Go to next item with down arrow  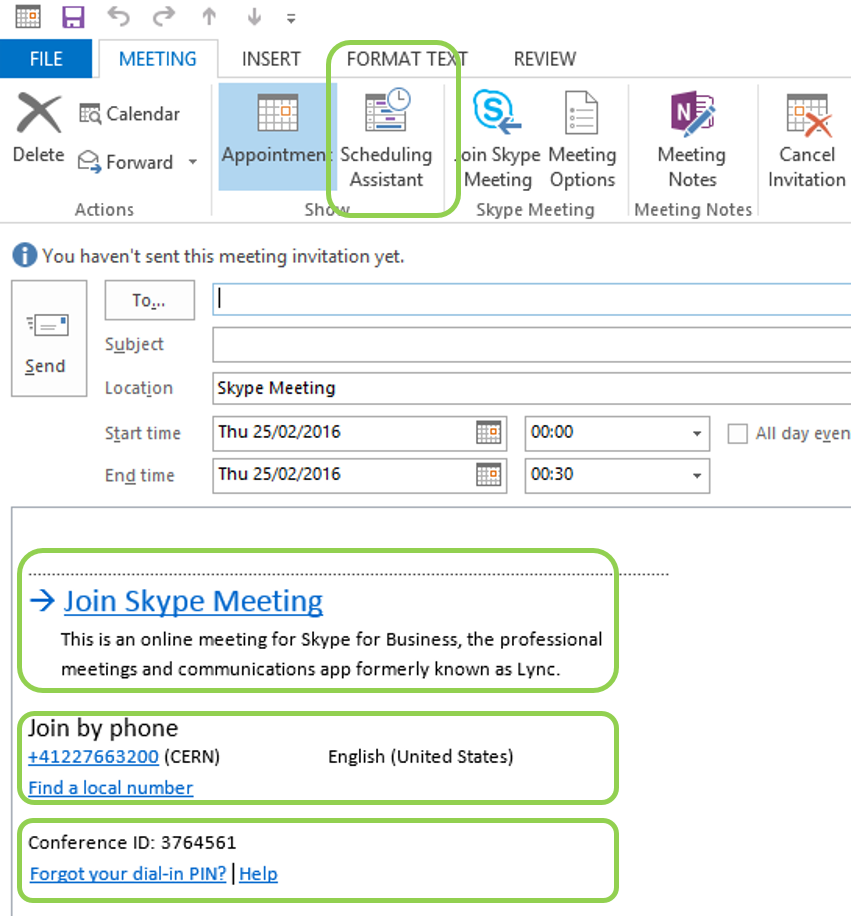(x=254, y=17)
